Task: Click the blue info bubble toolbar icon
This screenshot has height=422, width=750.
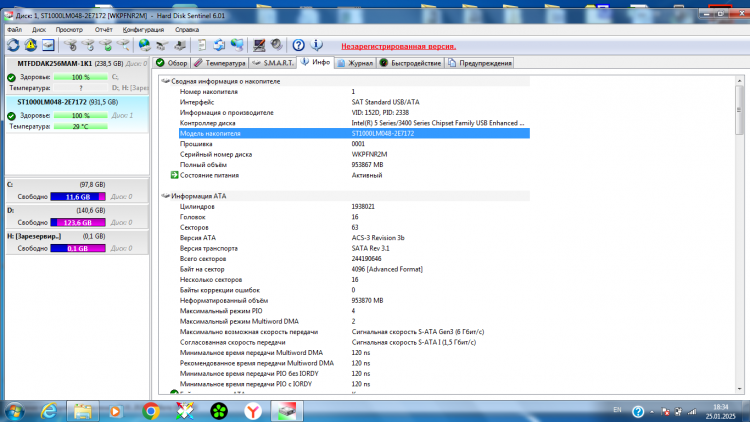Action: click(316, 45)
